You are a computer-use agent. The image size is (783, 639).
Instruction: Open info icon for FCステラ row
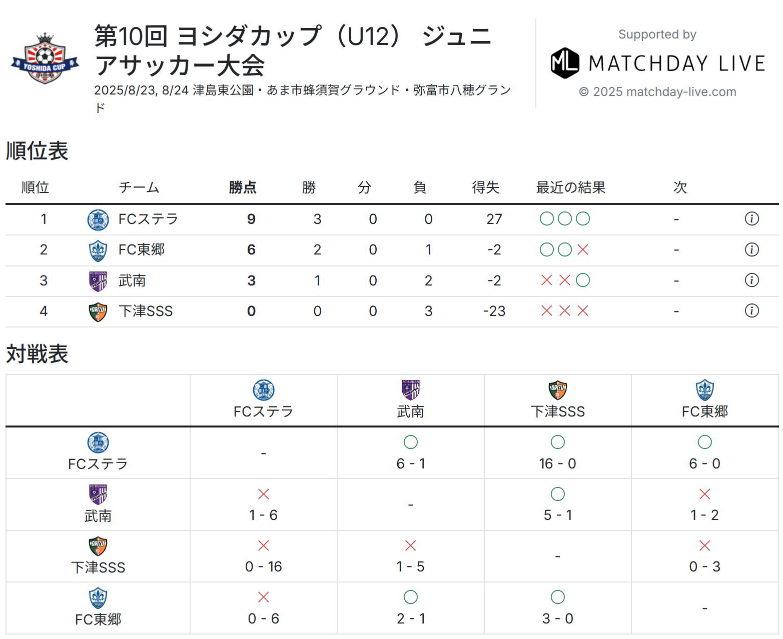(x=752, y=219)
